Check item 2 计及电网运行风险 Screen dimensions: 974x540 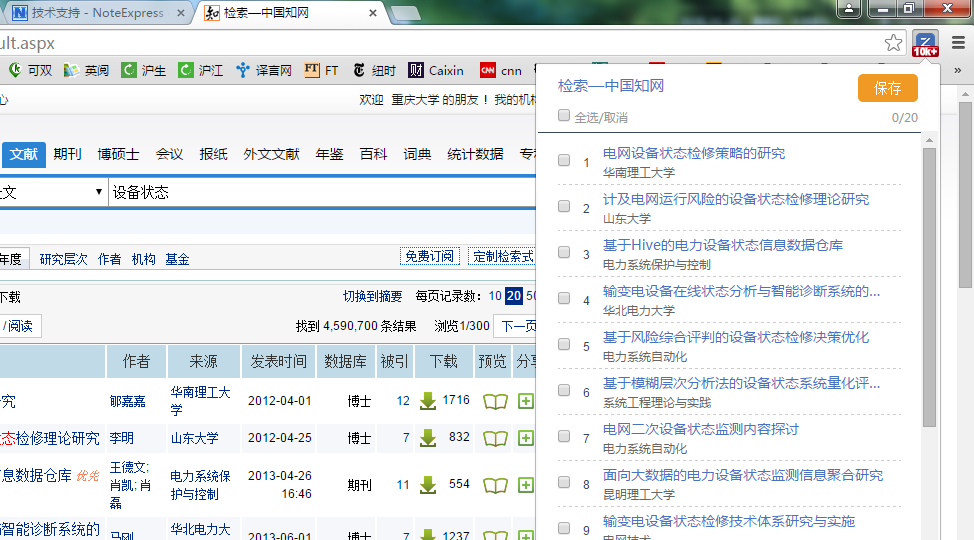coord(564,206)
